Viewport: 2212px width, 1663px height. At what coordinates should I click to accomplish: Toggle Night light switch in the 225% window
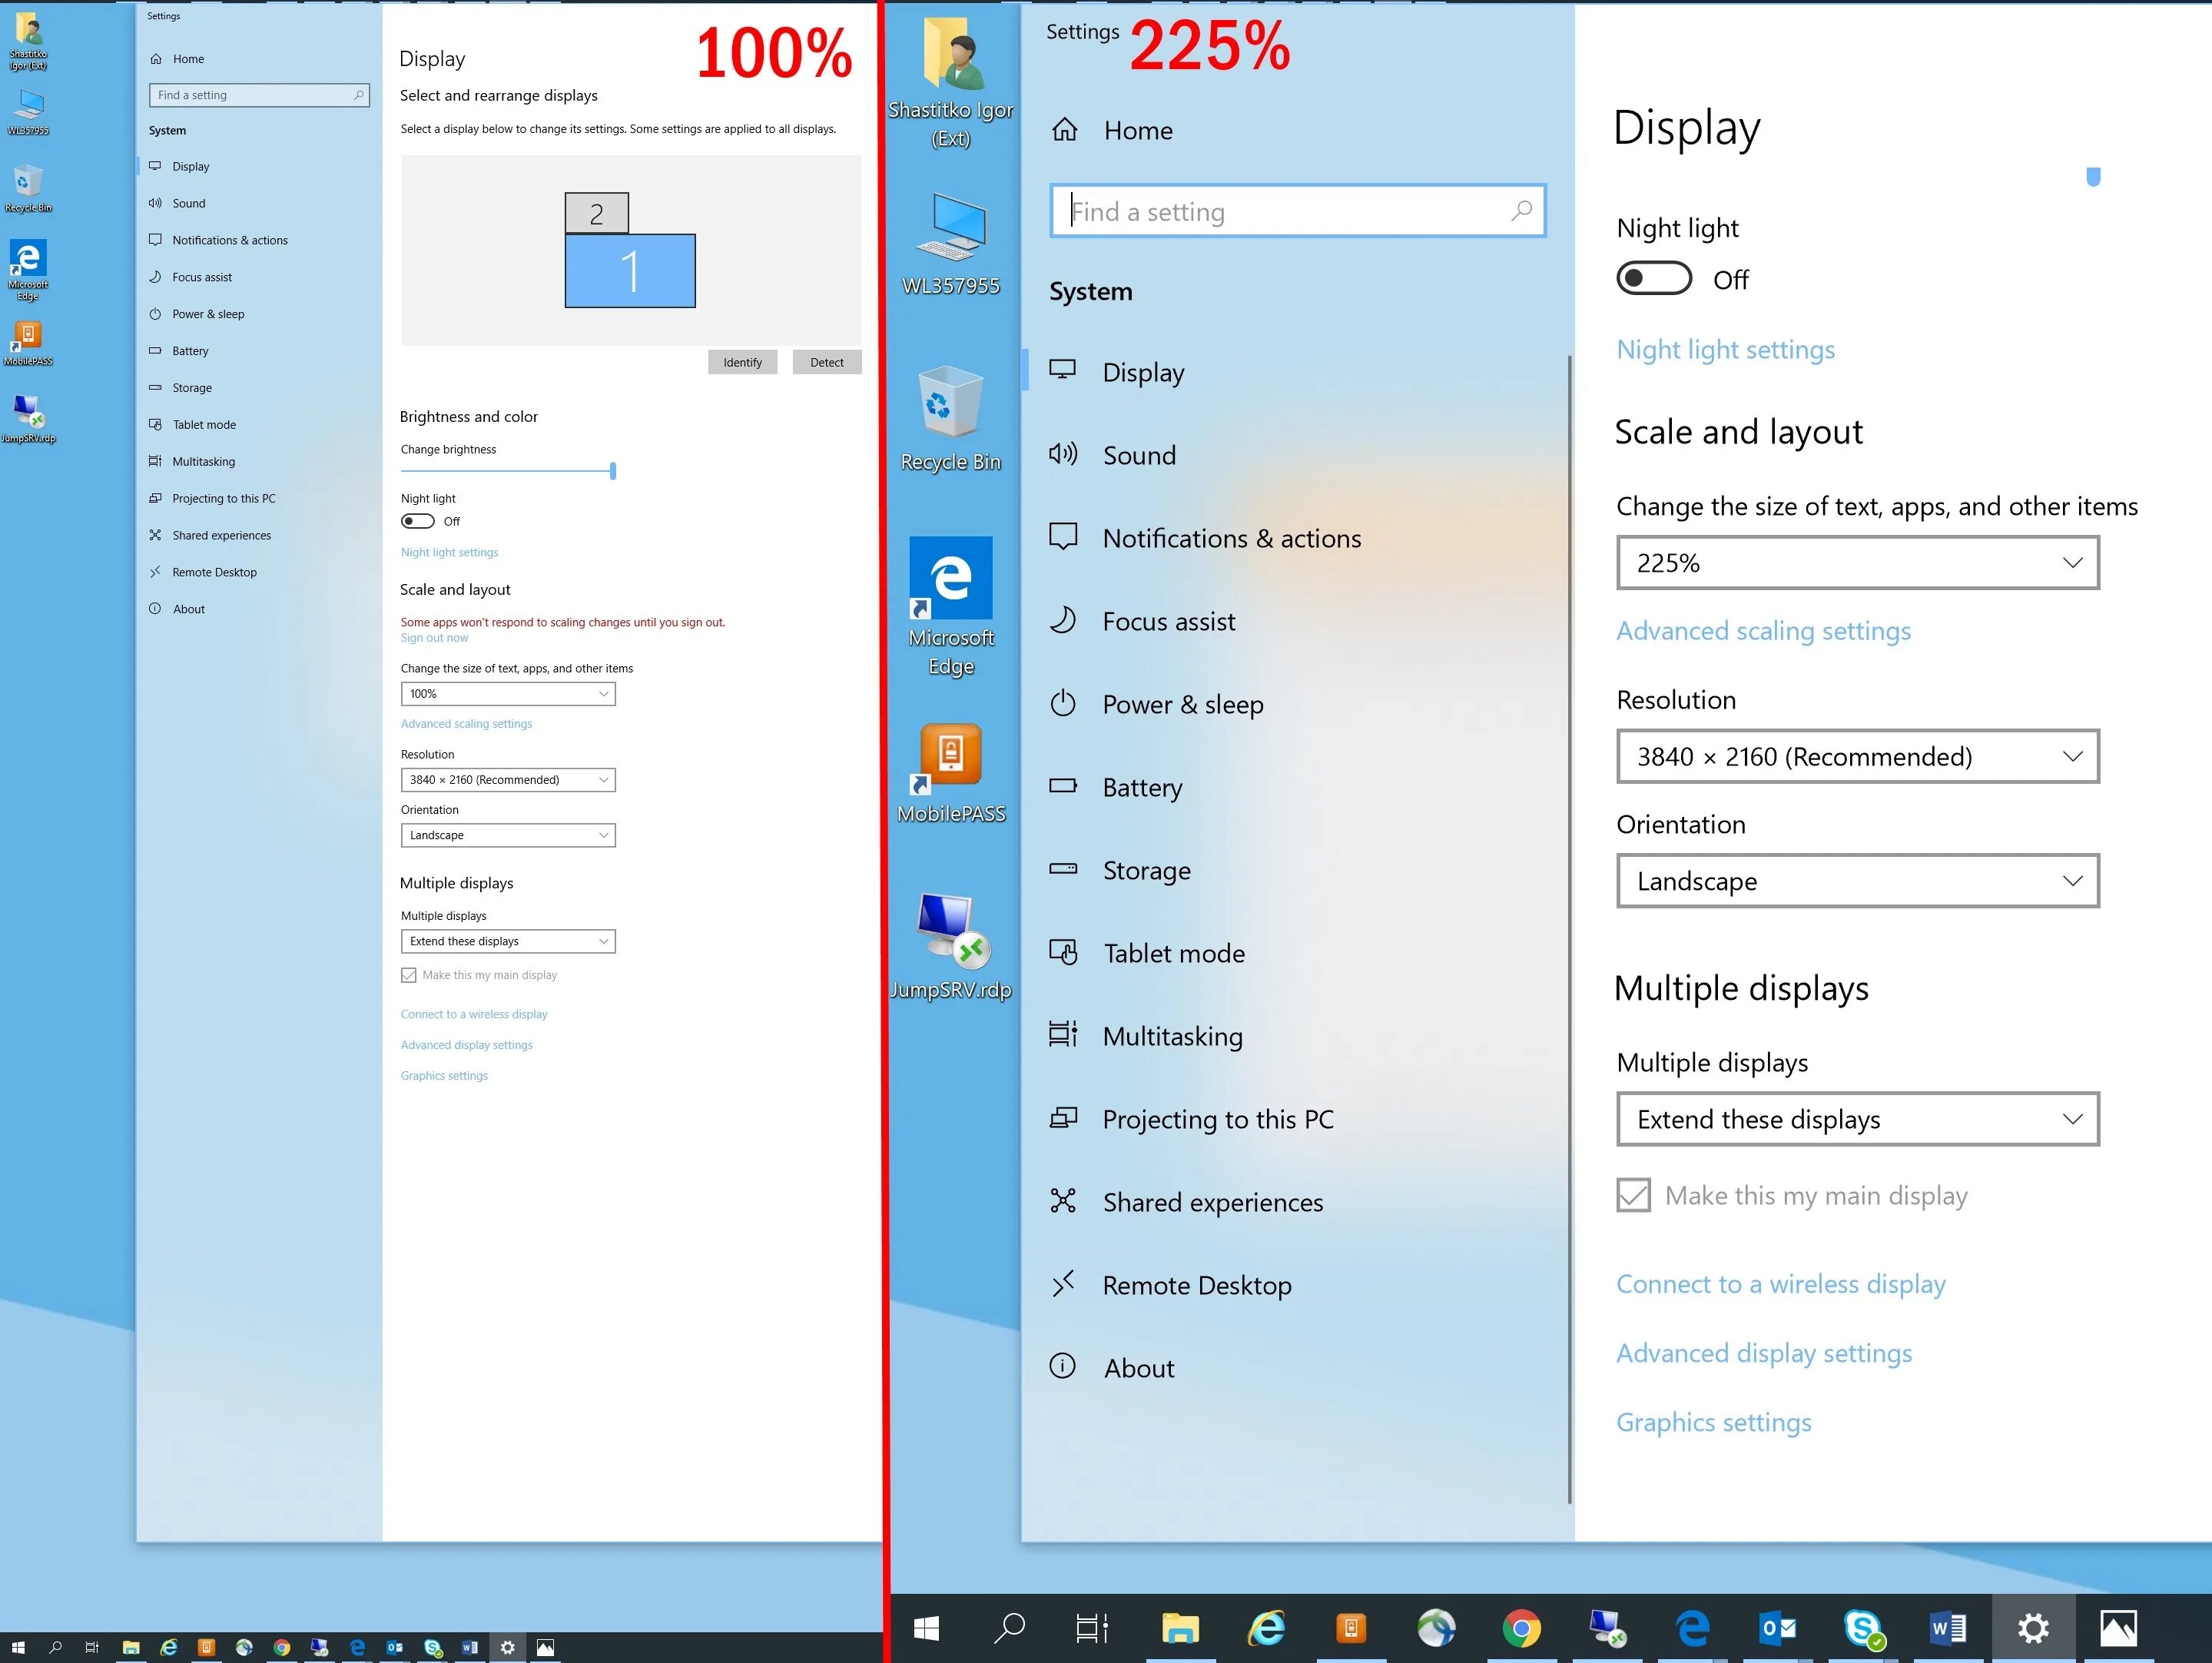[1654, 278]
